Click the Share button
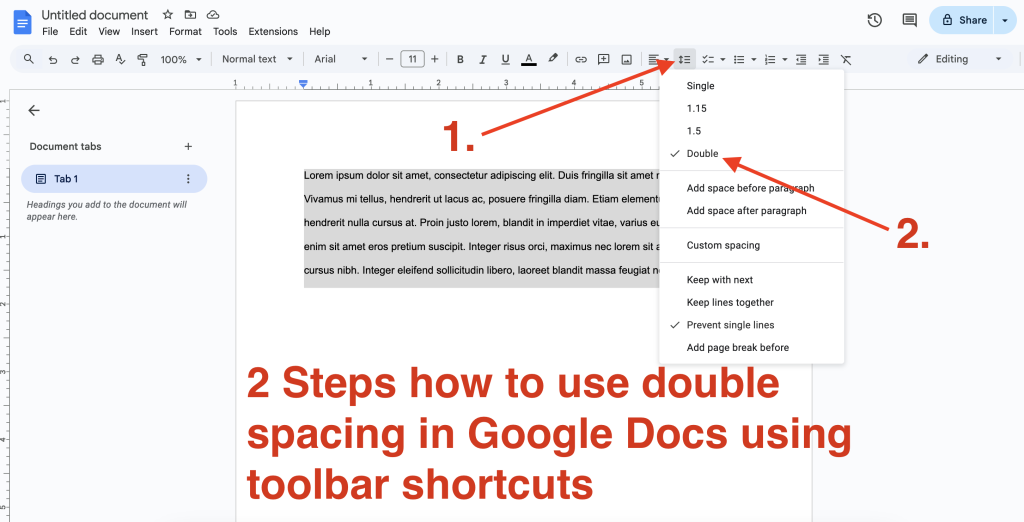This screenshot has width=1024, height=522. click(963, 20)
